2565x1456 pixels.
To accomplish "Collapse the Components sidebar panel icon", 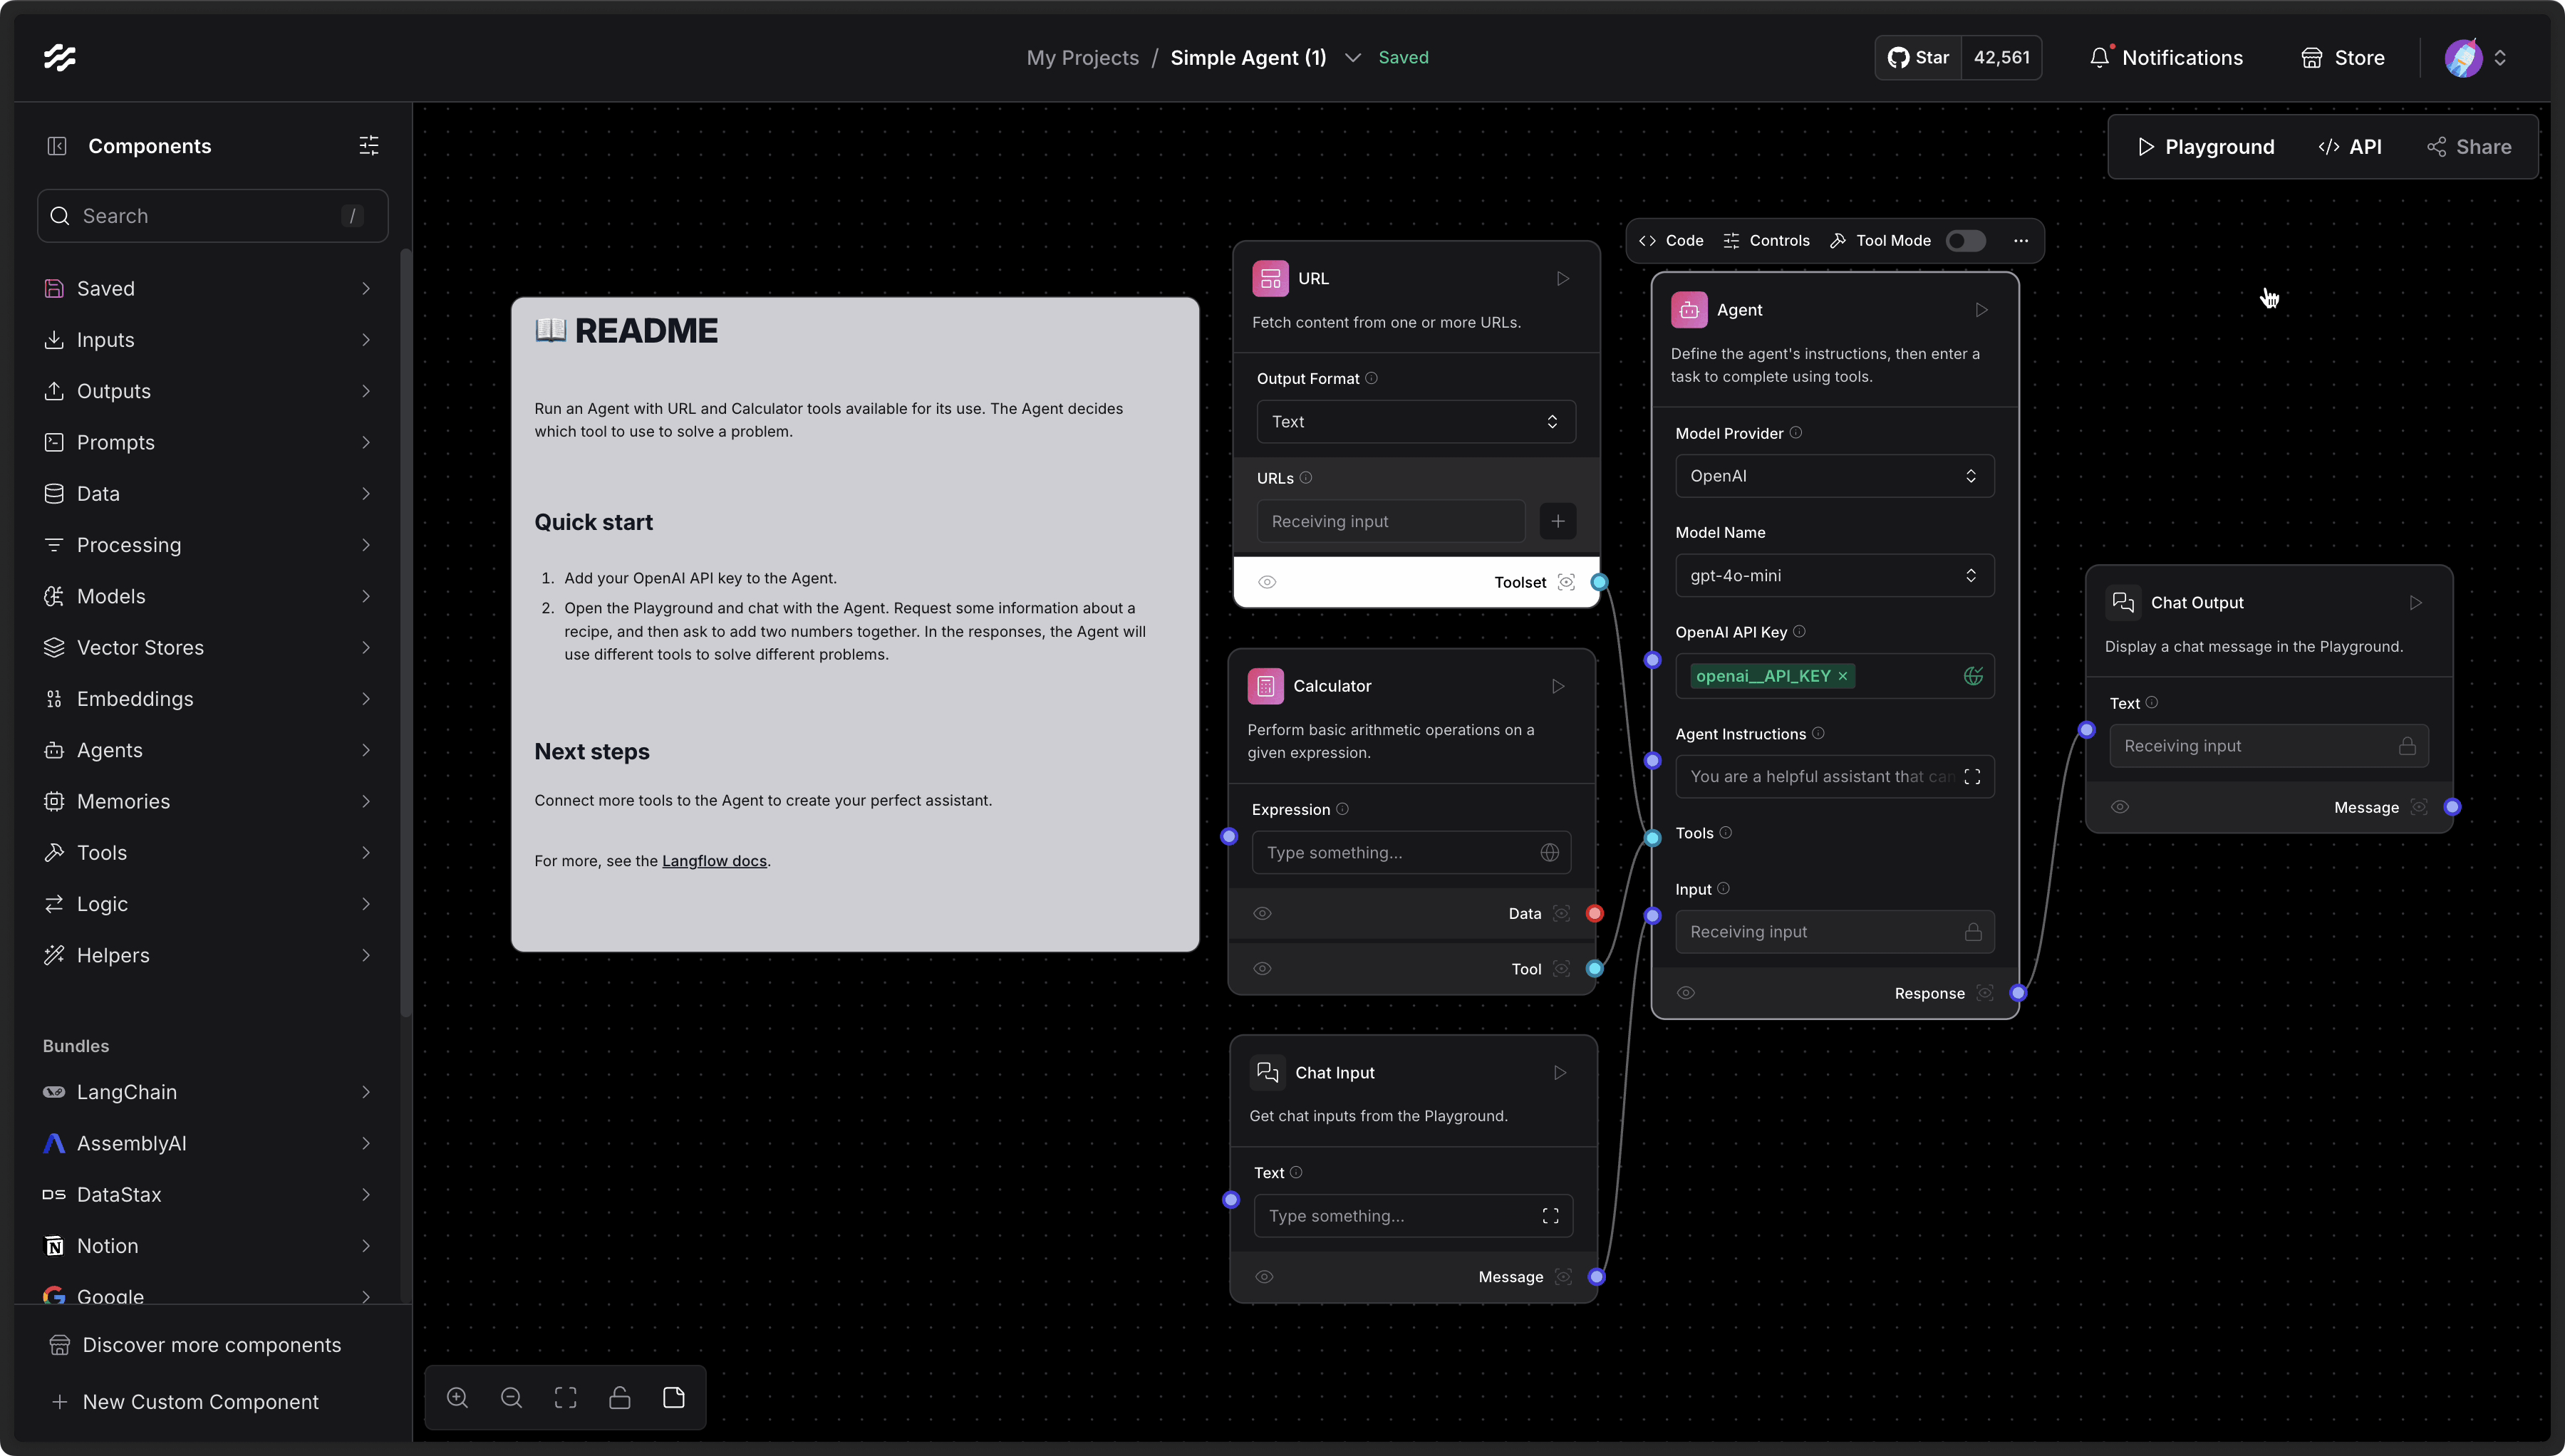I will pyautogui.click(x=57, y=146).
